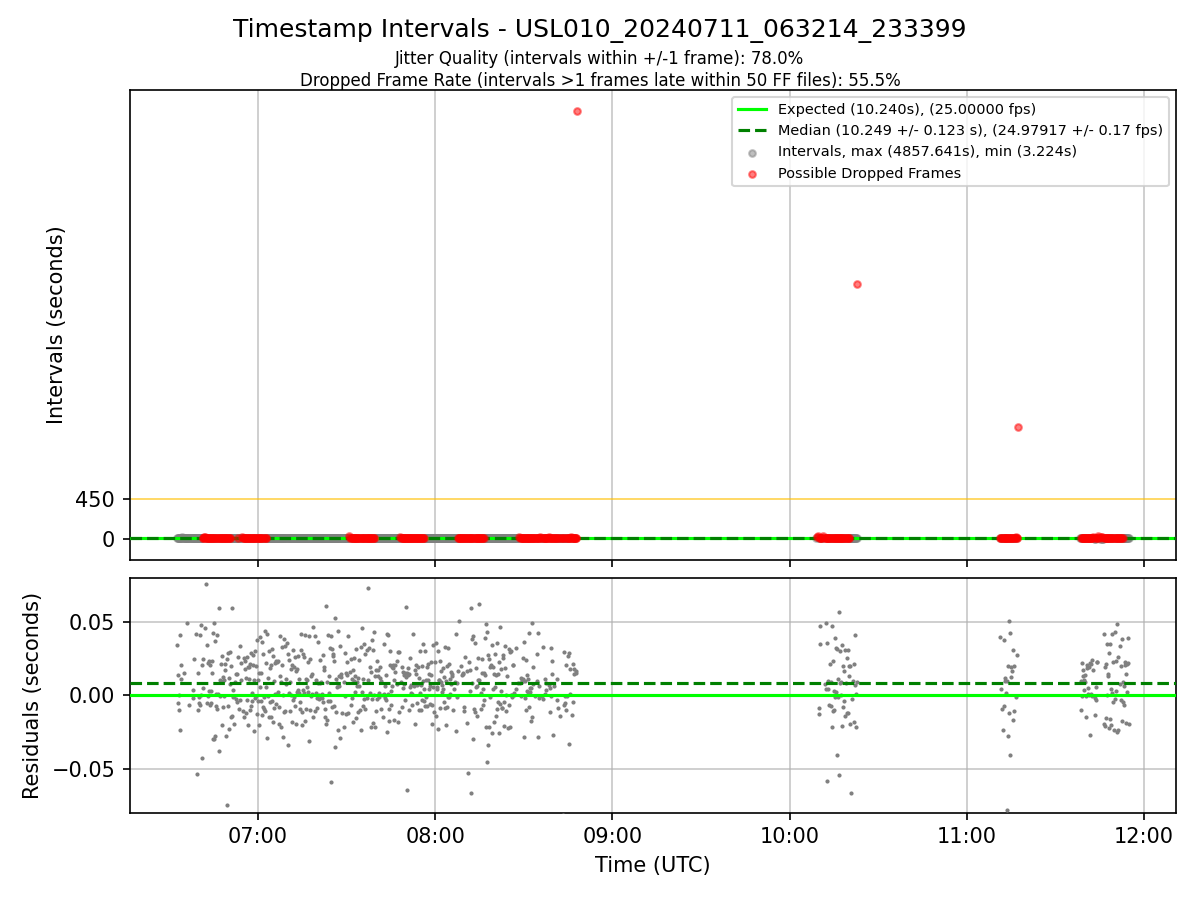Click the '09:00' time axis tick label
Screen dimensions: 1200x900
[612, 834]
